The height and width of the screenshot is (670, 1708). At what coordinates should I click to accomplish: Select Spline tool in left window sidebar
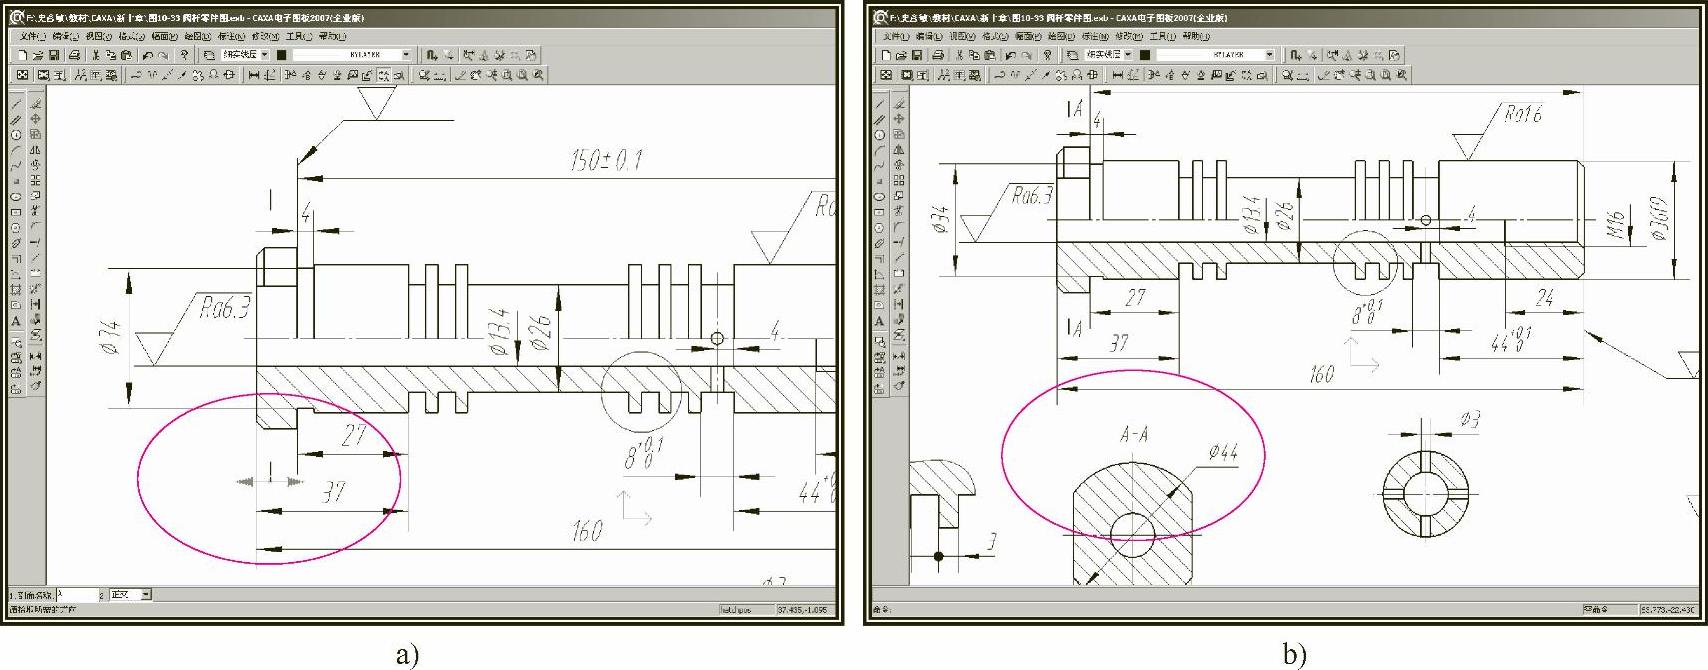[16, 166]
